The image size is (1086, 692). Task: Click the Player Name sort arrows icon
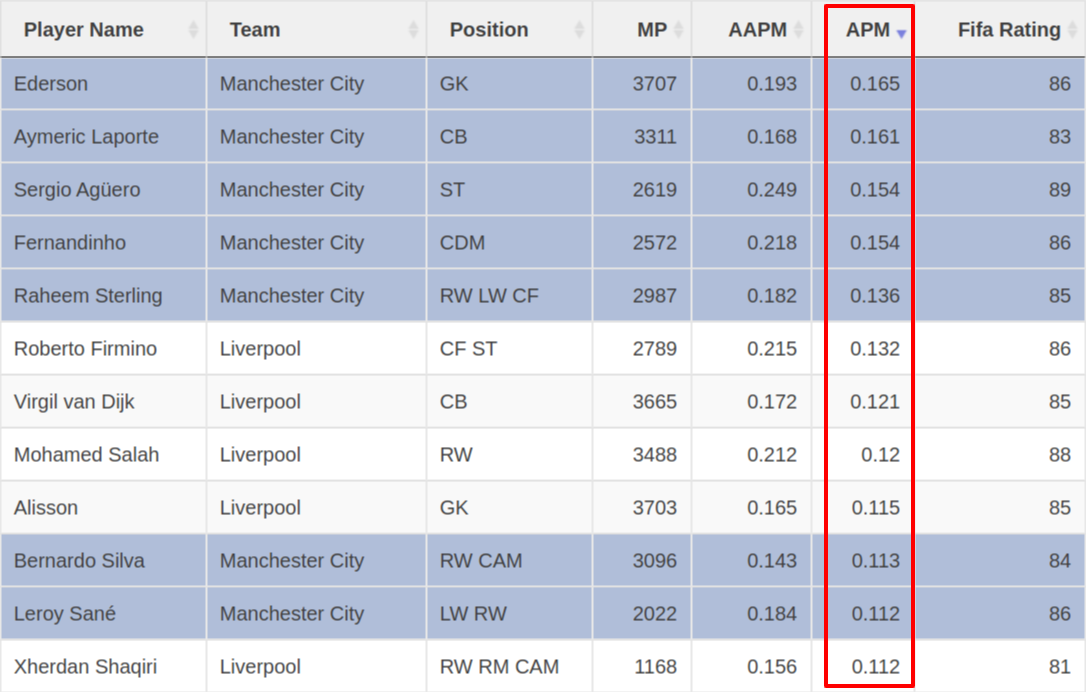(193, 30)
